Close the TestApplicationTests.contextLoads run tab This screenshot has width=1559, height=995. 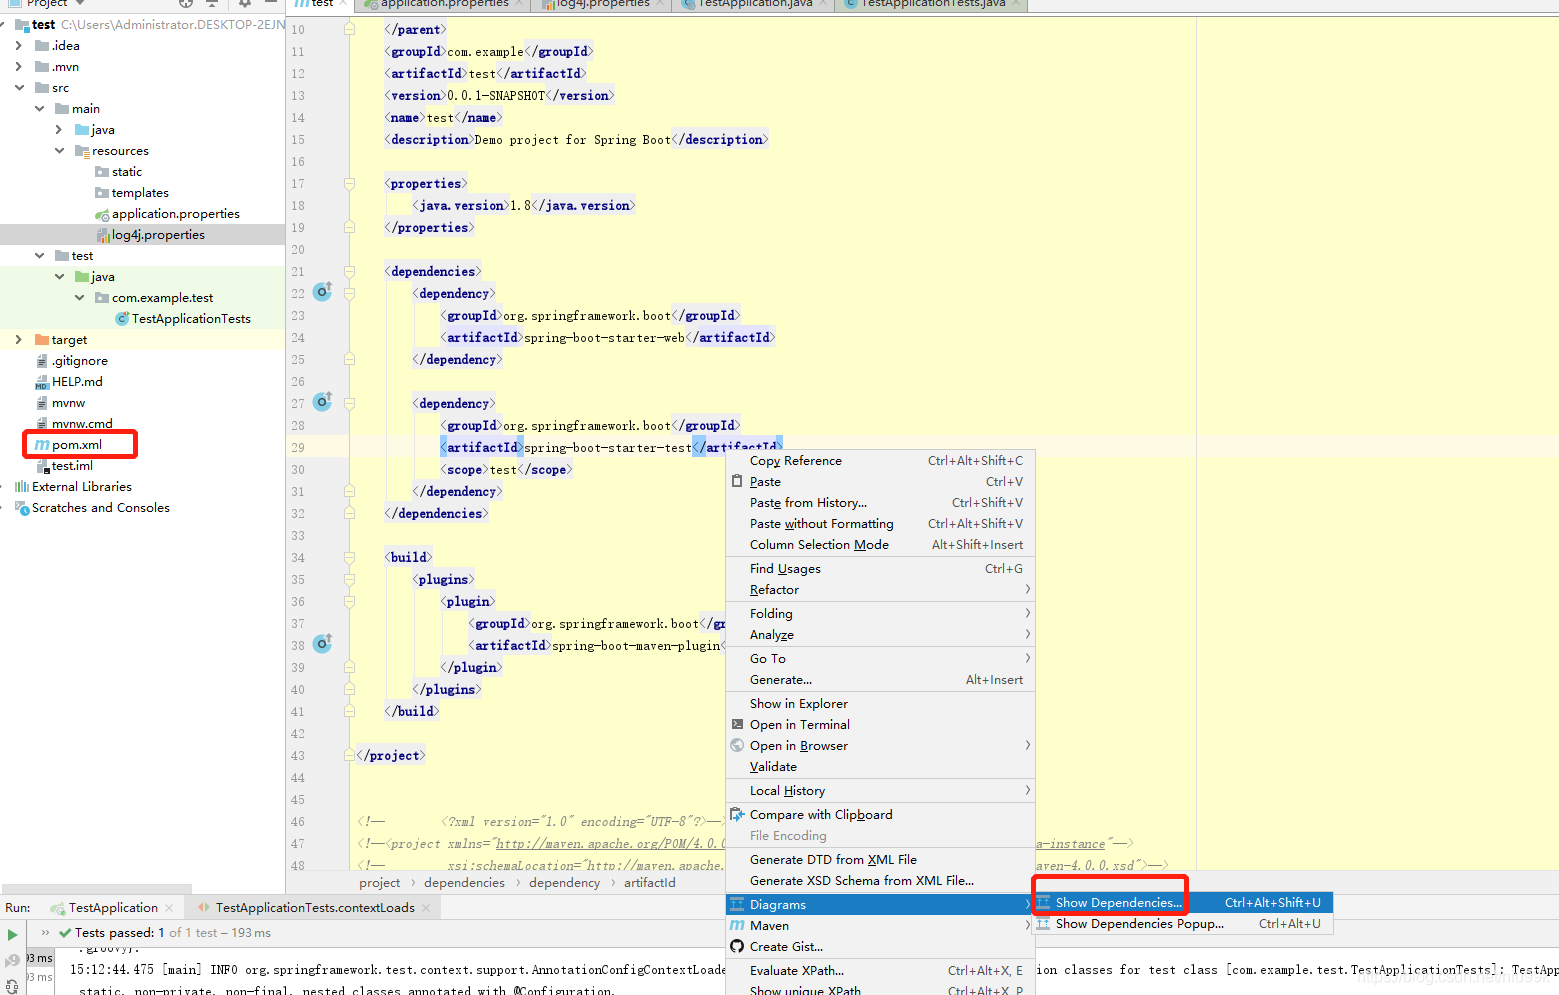[x=426, y=908]
